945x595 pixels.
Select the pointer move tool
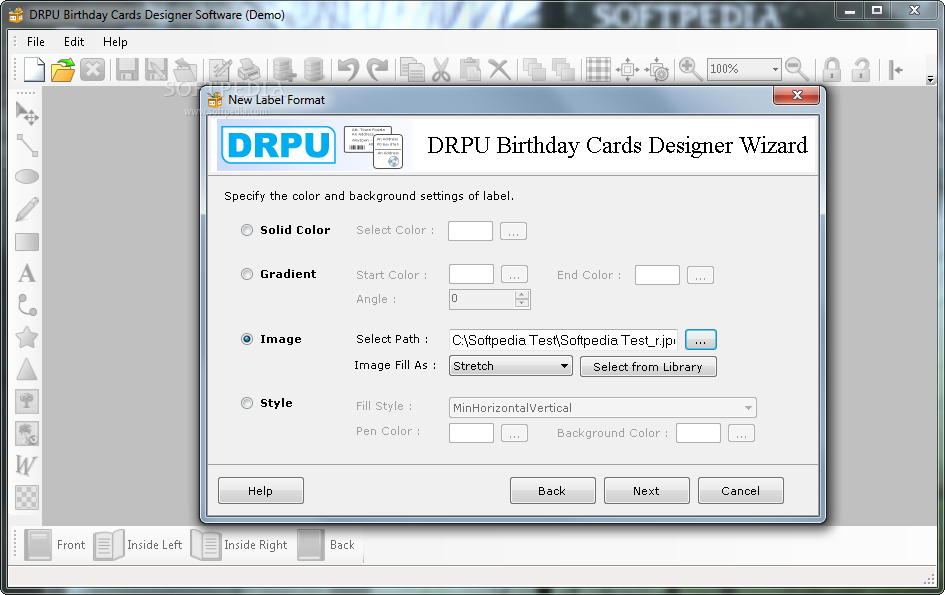click(x=27, y=113)
